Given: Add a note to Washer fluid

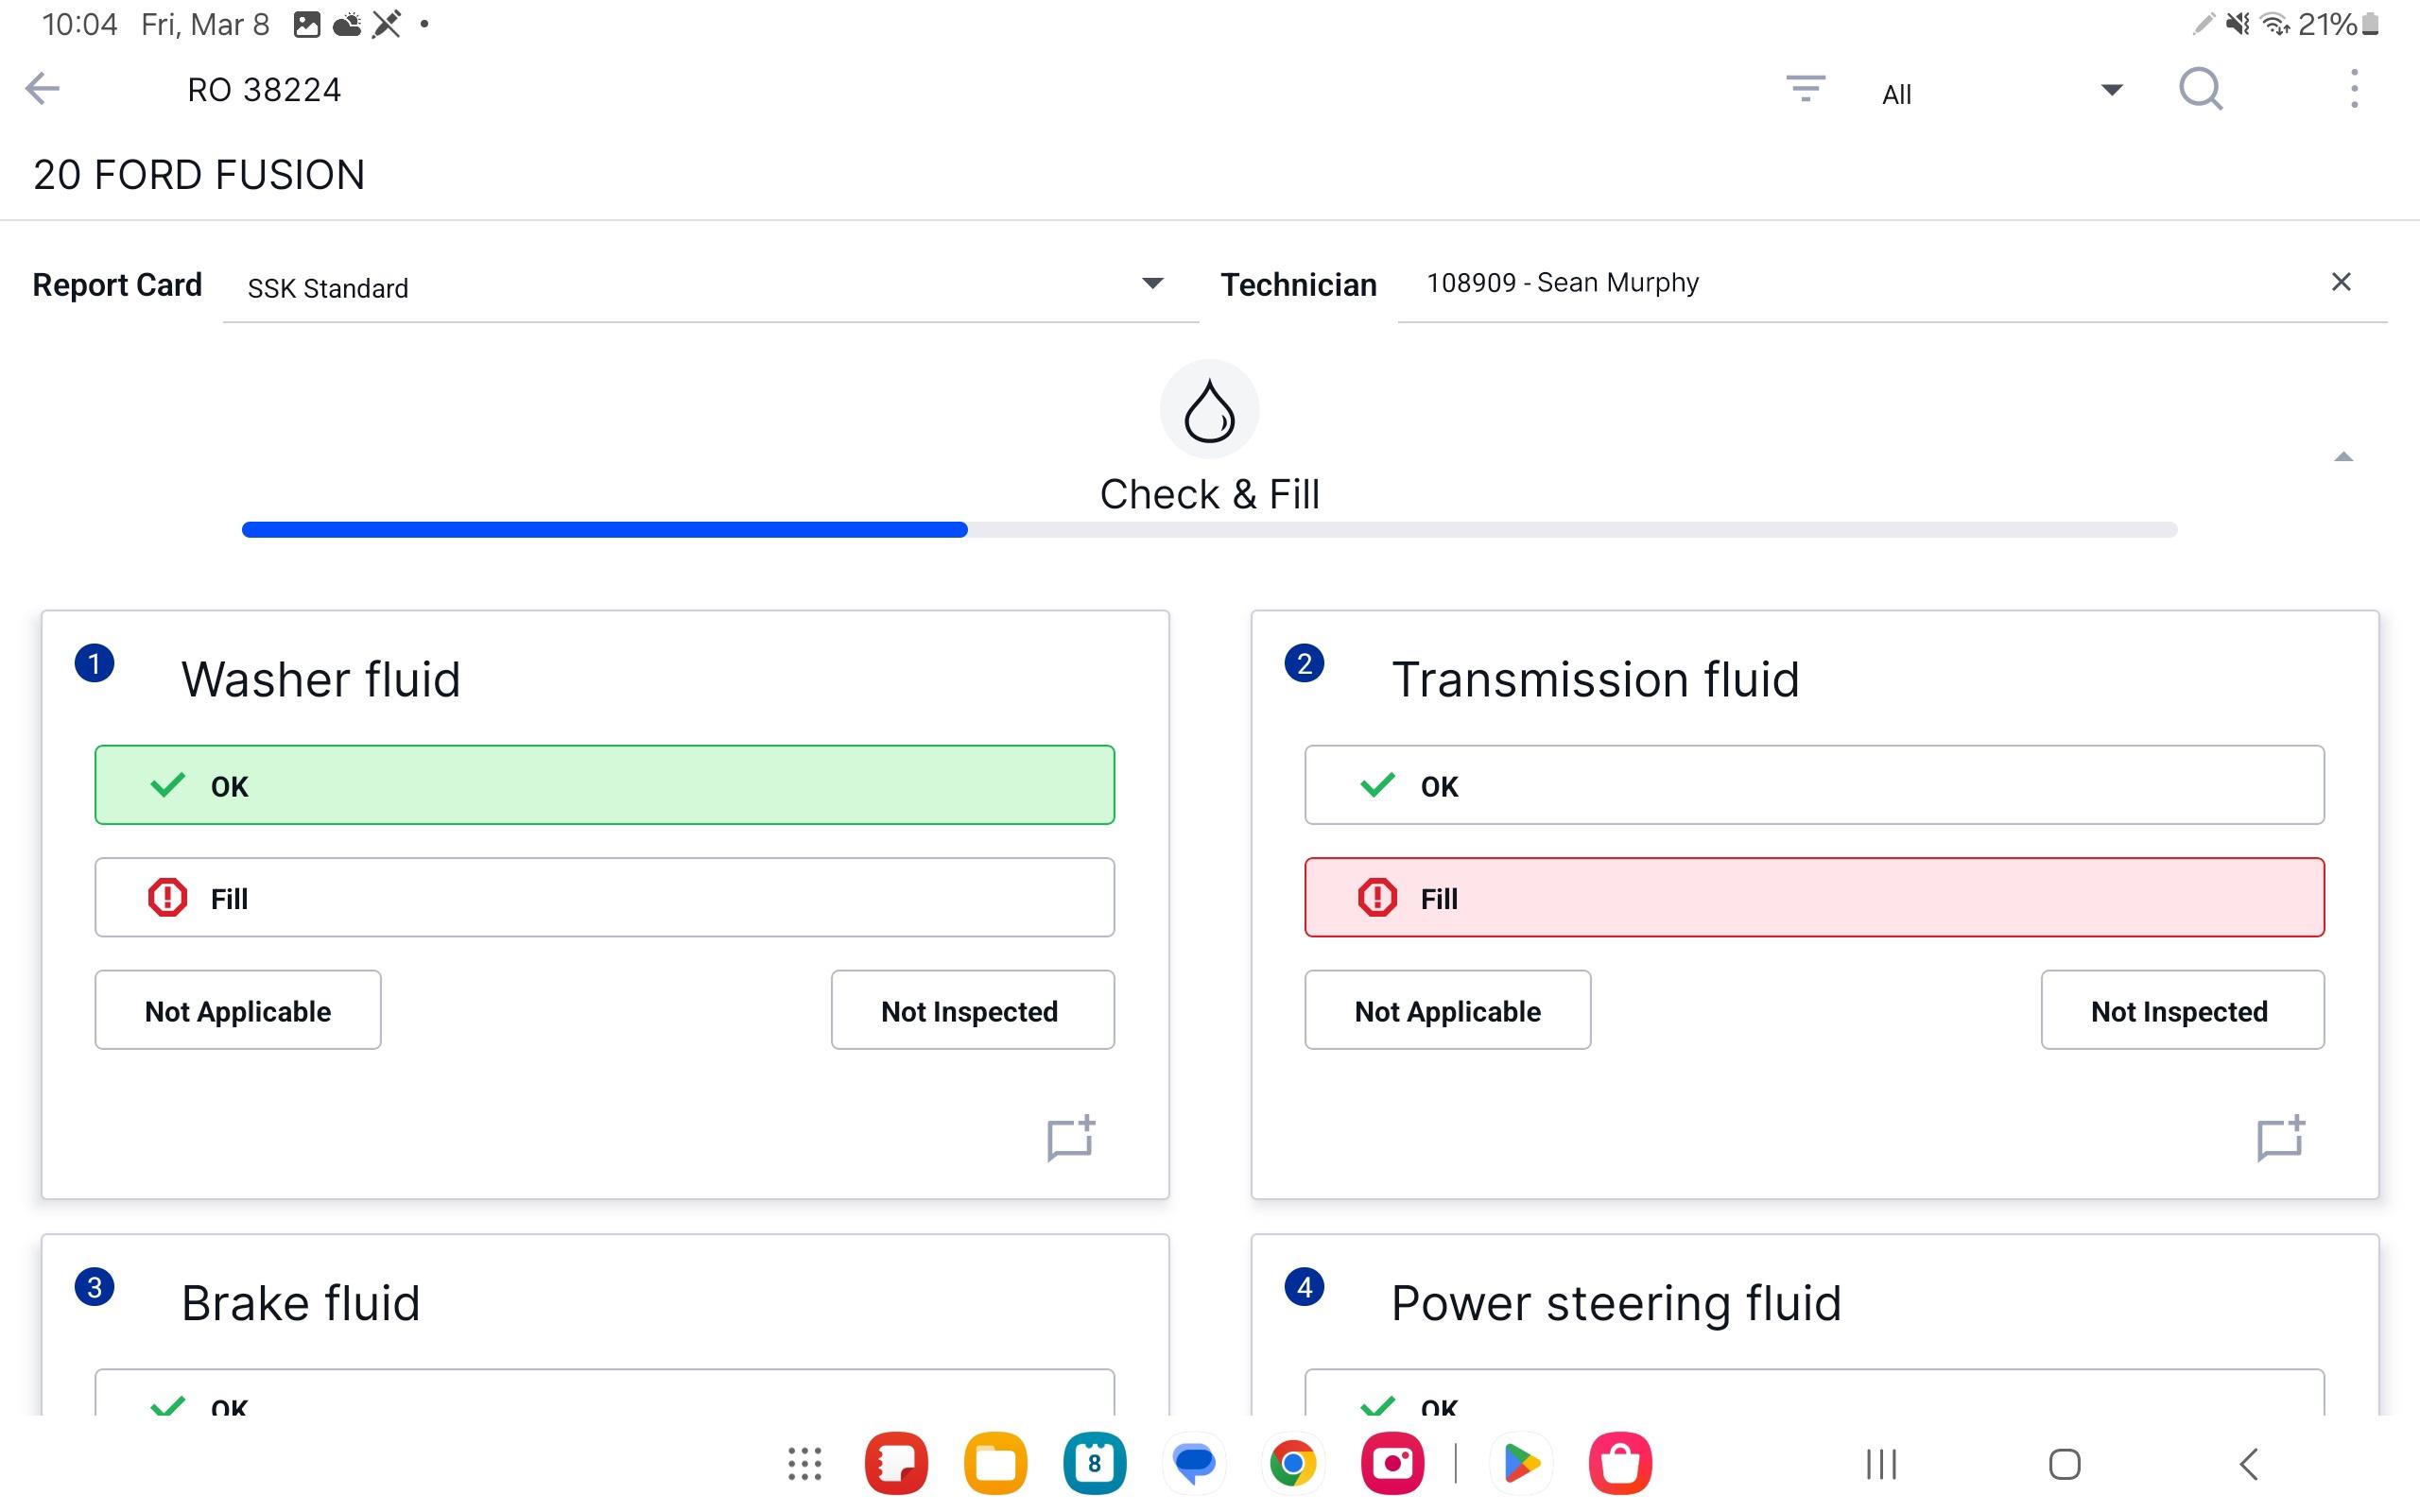Looking at the screenshot, I should click(1071, 1138).
